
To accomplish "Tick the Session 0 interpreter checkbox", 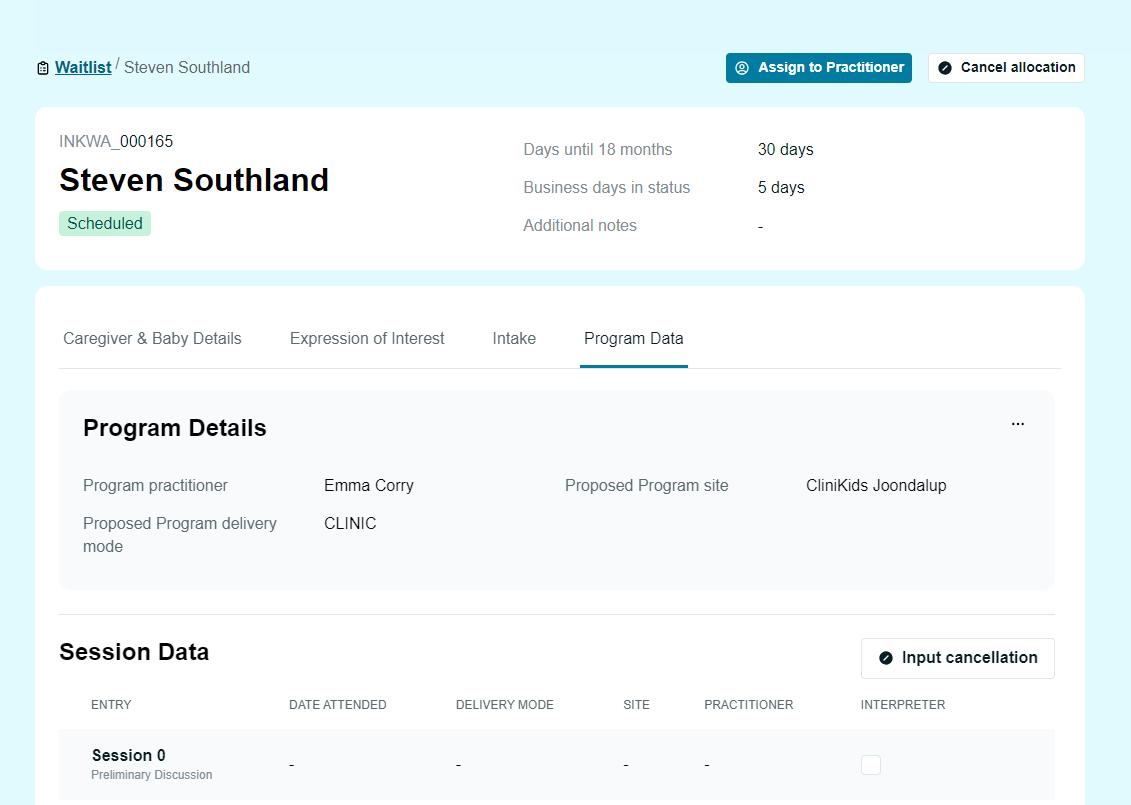I will click(x=871, y=765).
